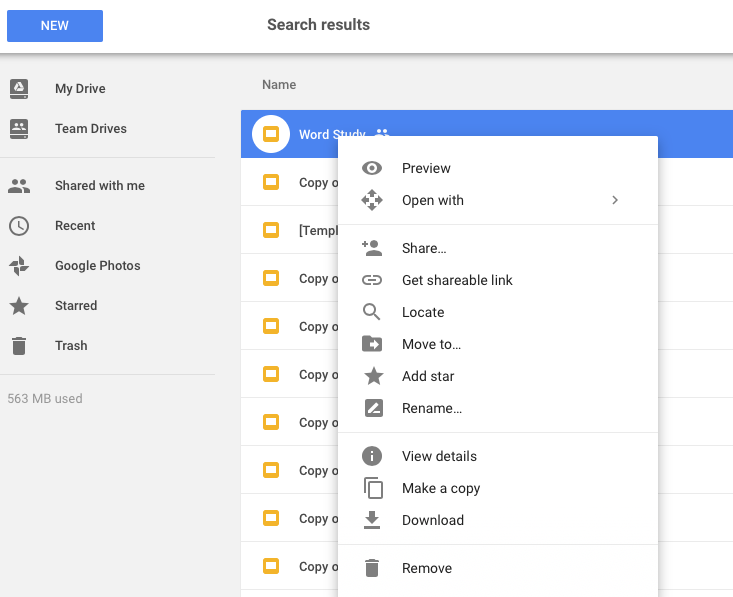Expand the Open with submenu arrow
The height and width of the screenshot is (597, 733).
[x=615, y=200]
